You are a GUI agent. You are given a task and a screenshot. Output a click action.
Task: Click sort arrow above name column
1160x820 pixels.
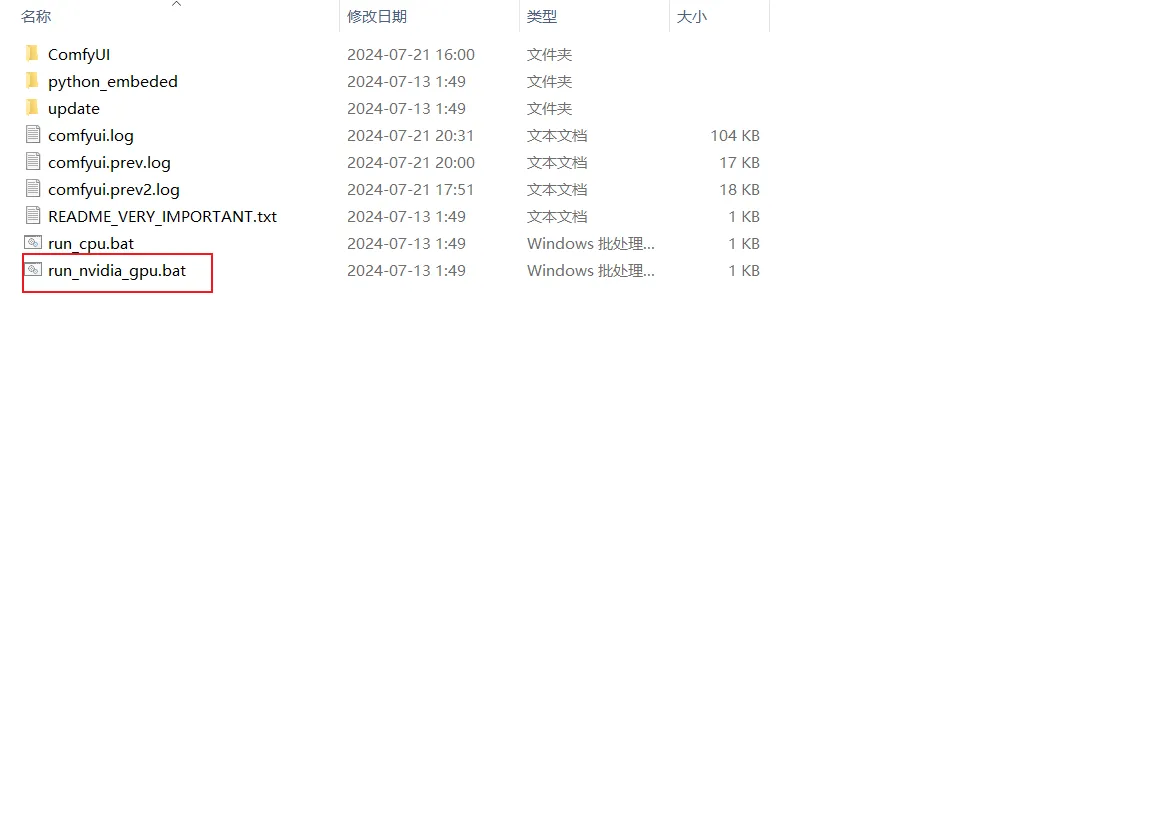[x=176, y=4]
